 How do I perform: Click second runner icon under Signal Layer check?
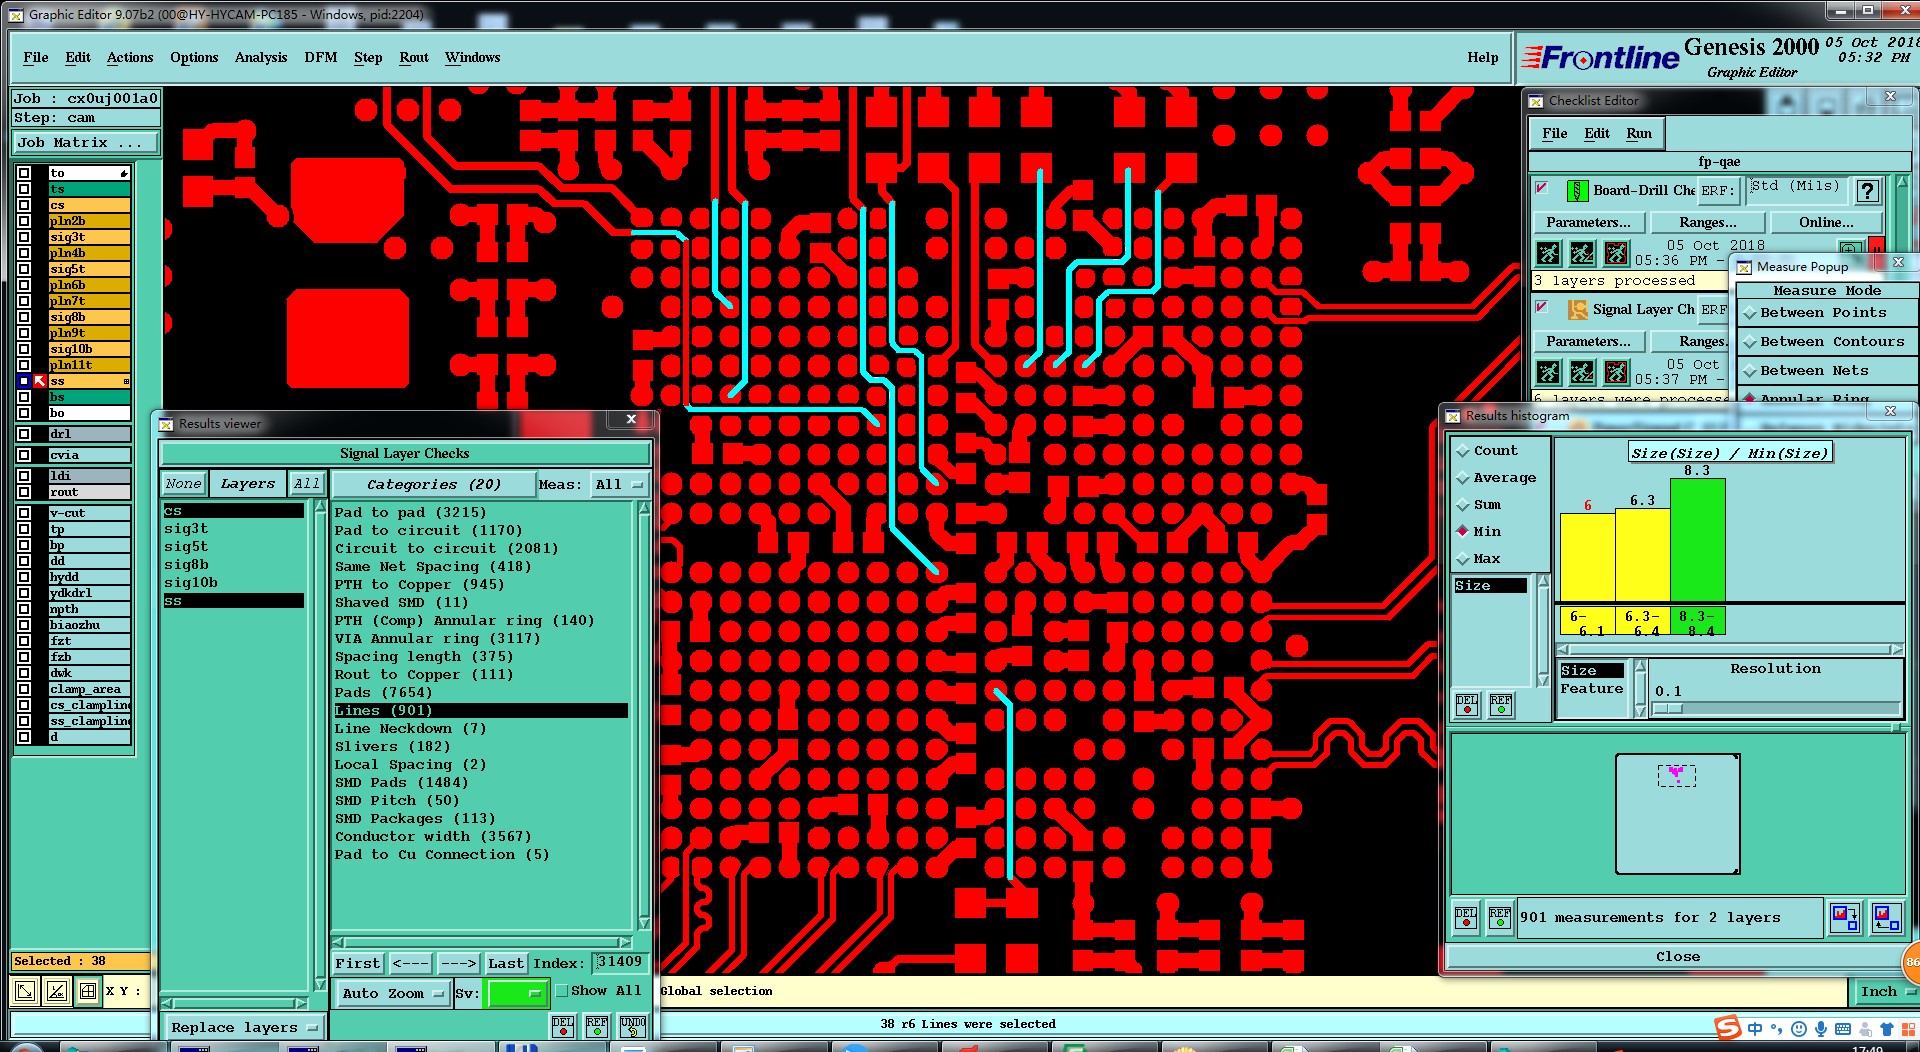coord(1582,373)
